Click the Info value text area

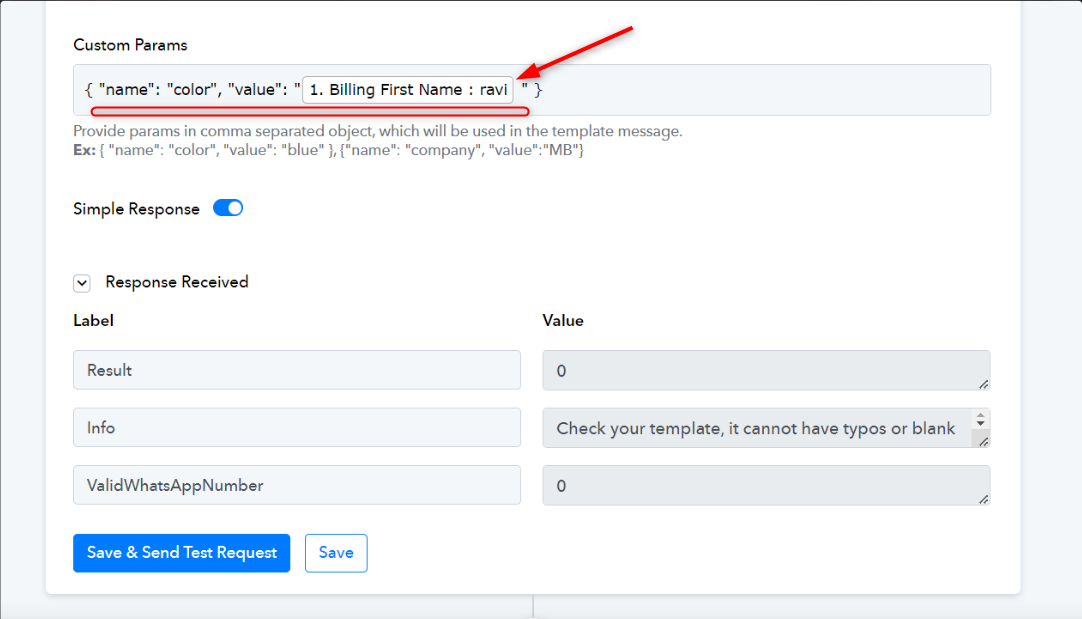(x=757, y=428)
